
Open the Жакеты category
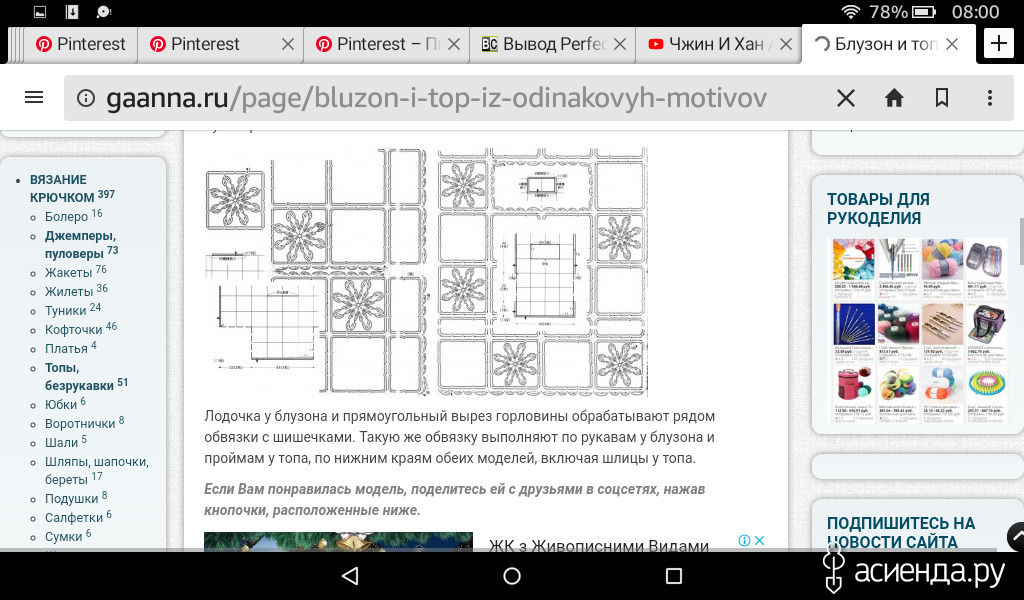pyautogui.click(x=76, y=272)
